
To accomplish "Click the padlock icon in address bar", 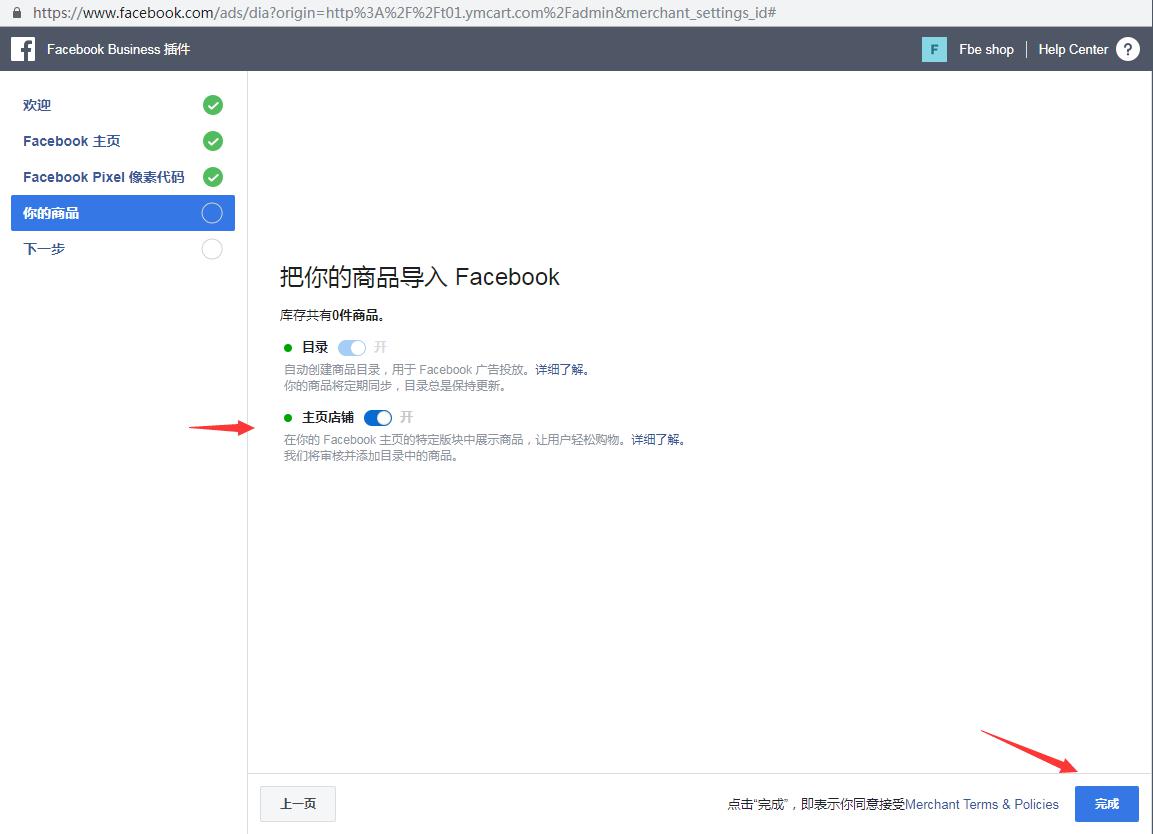I will [x=16, y=13].
